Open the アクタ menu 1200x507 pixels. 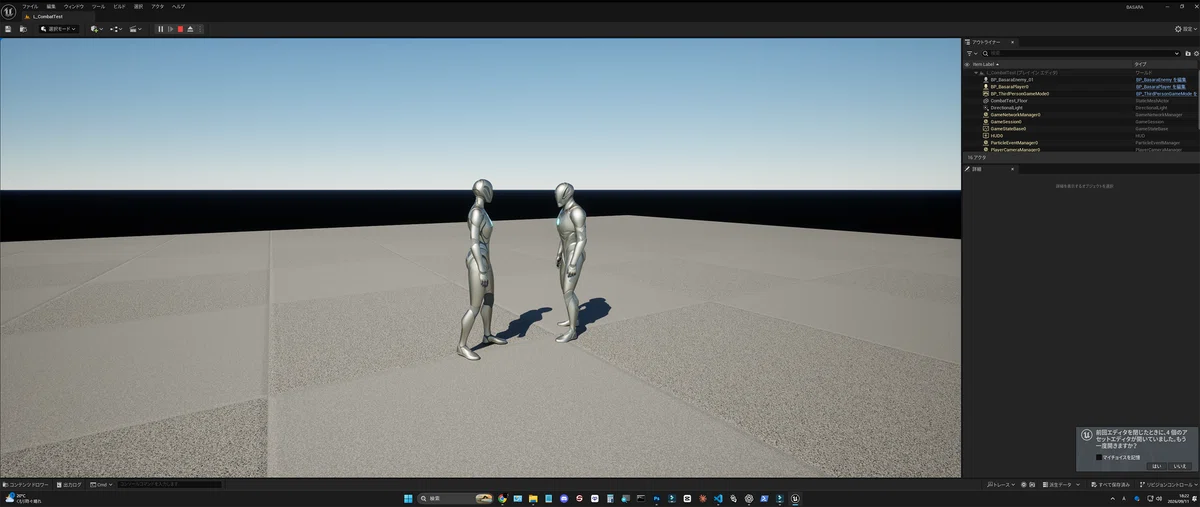pos(157,6)
